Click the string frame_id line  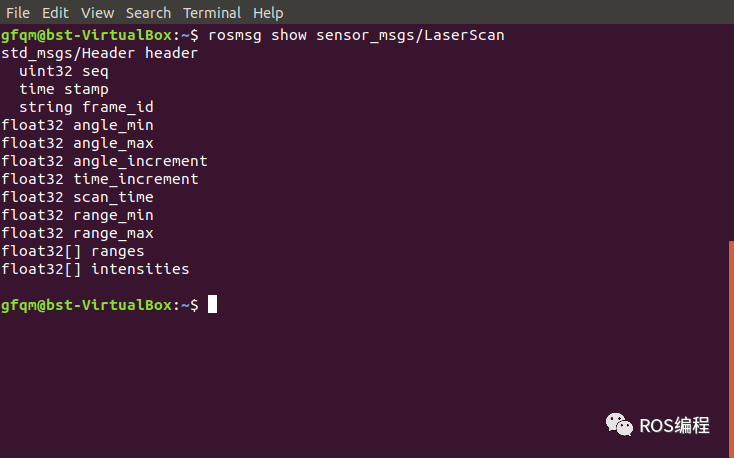coord(86,107)
